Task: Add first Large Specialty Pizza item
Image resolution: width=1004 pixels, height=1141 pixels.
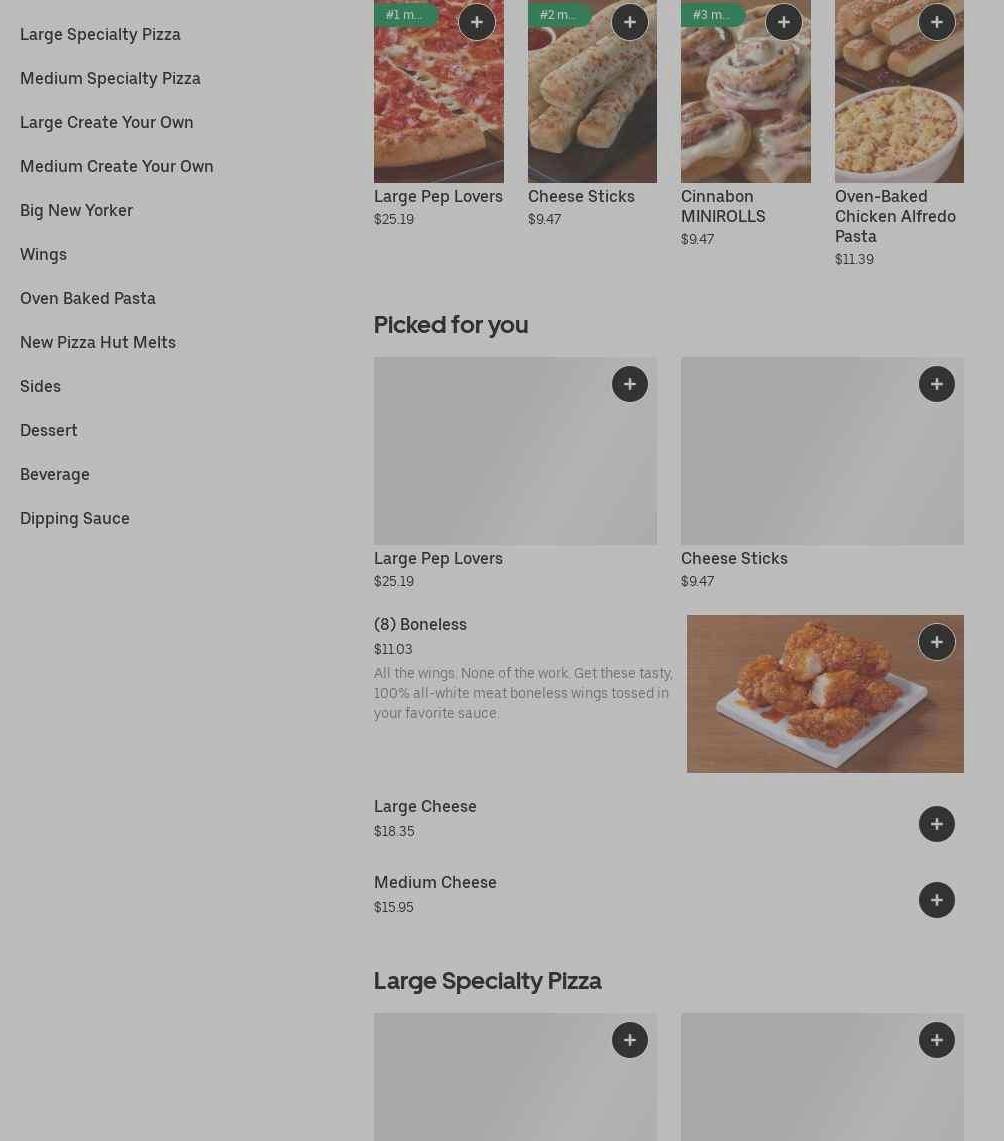Action: point(629,1040)
